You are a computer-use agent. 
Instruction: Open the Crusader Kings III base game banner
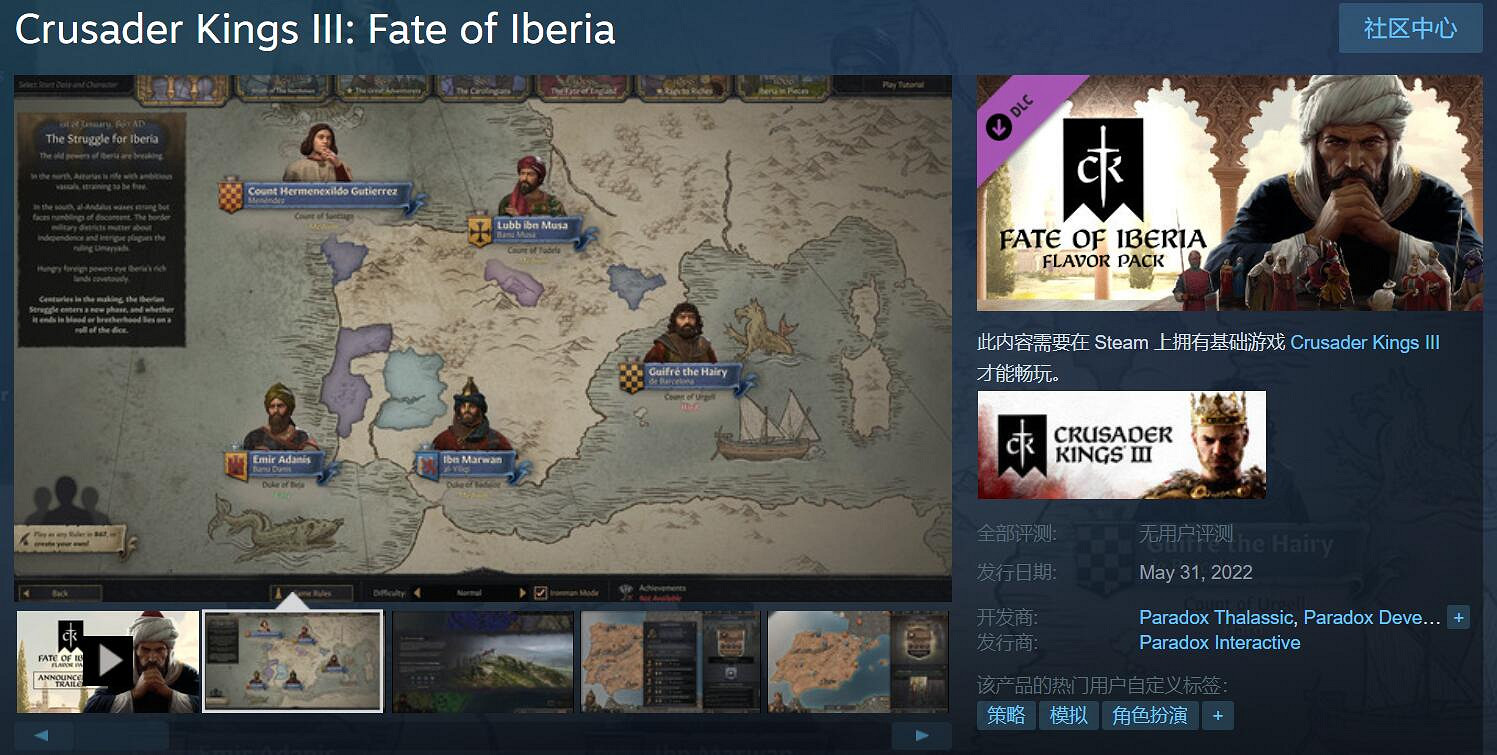(1122, 445)
